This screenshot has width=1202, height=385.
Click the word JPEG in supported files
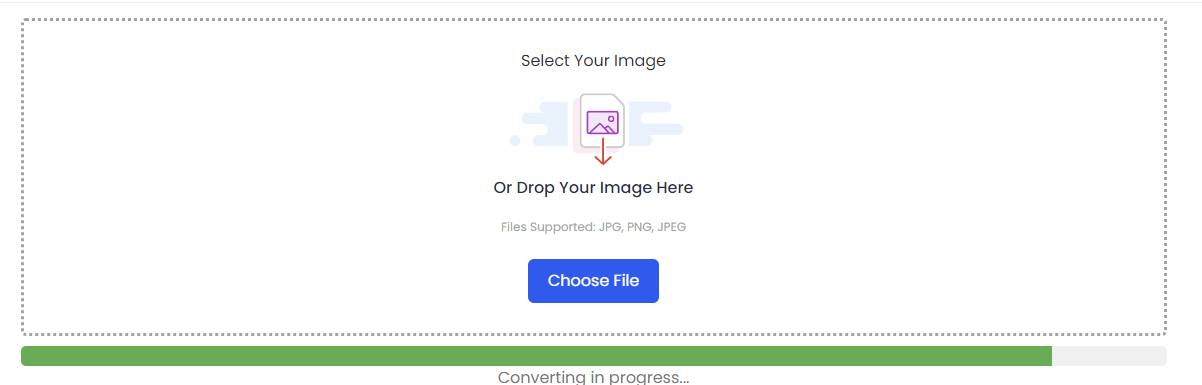tap(671, 227)
